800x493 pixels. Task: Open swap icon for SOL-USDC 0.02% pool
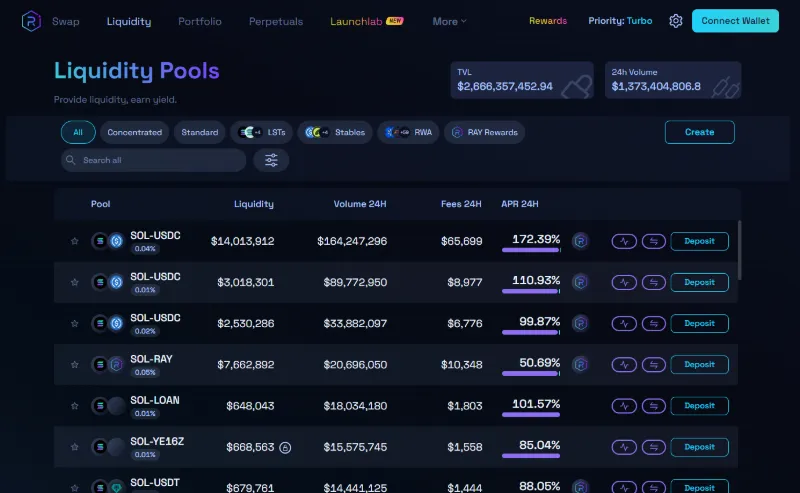pyautogui.click(x=654, y=324)
